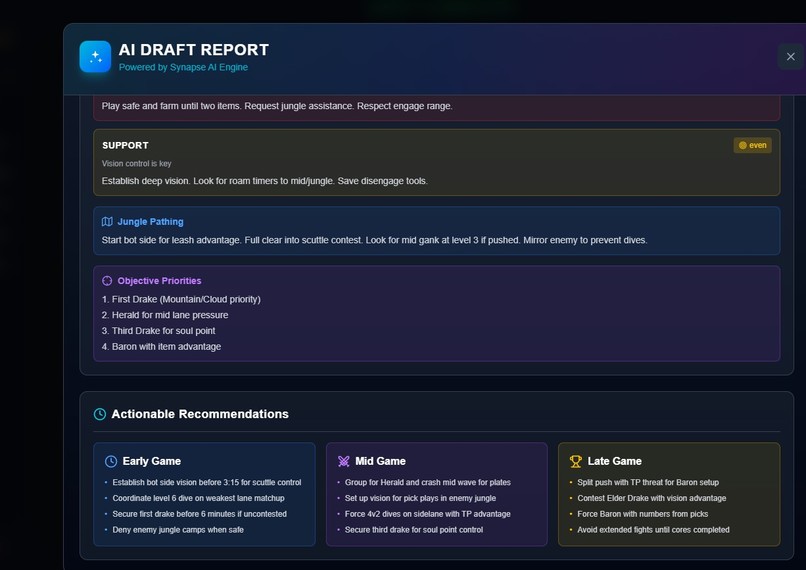Click the Actionable Recommendations clock icon

(x=100, y=414)
